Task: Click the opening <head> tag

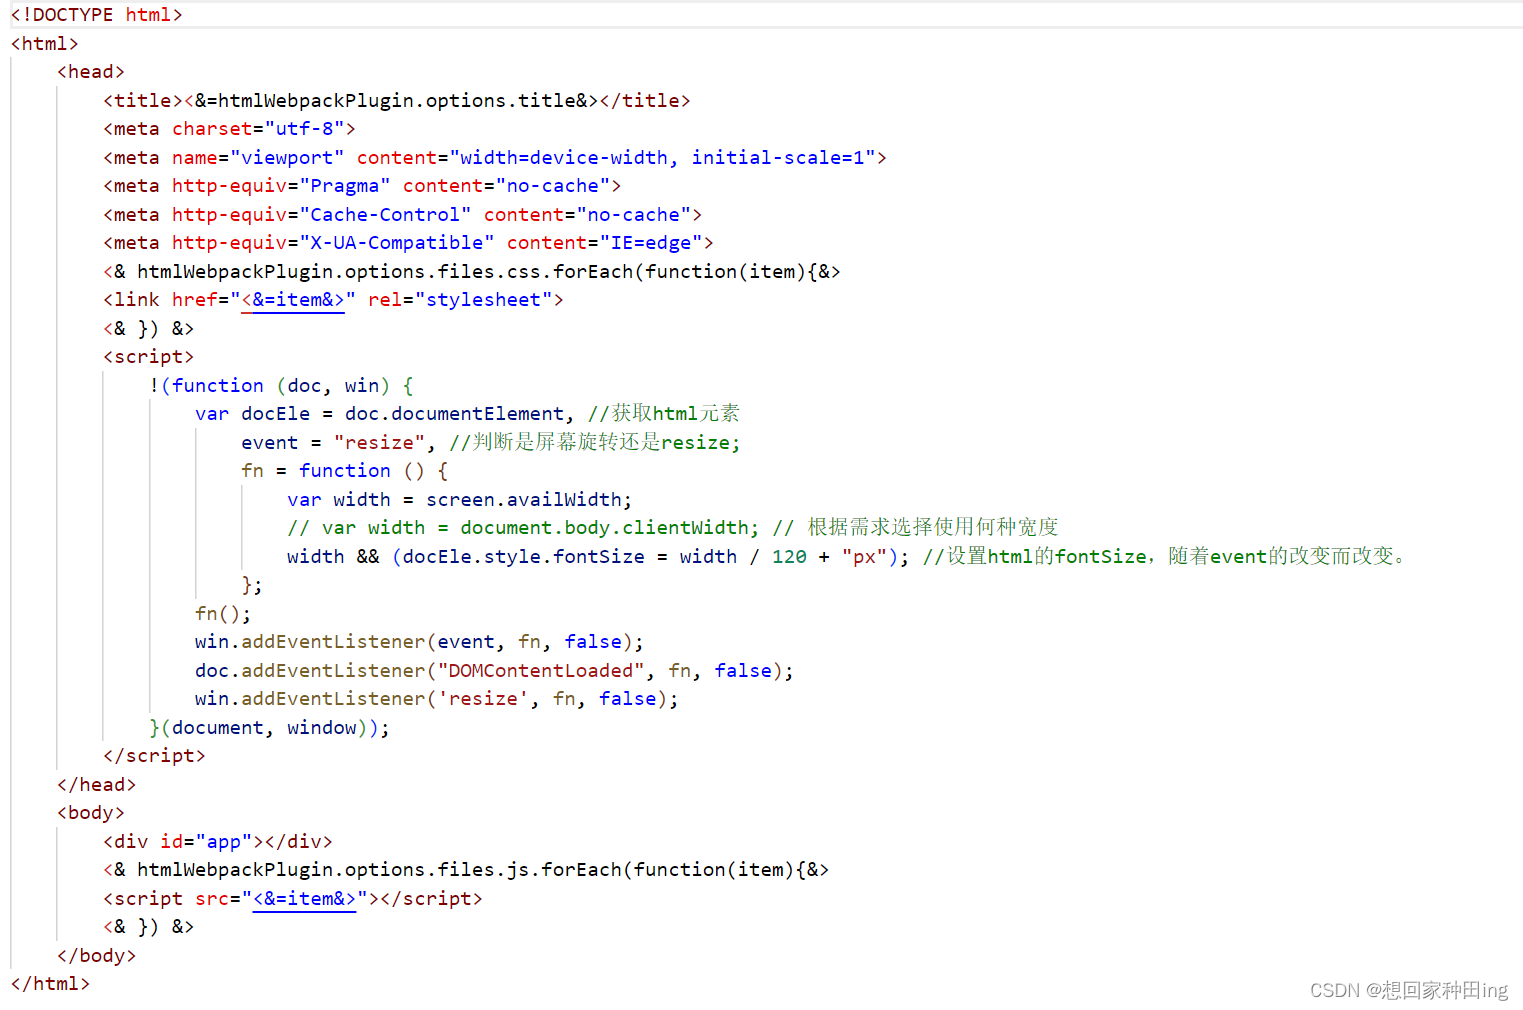Action: (91, 72)
